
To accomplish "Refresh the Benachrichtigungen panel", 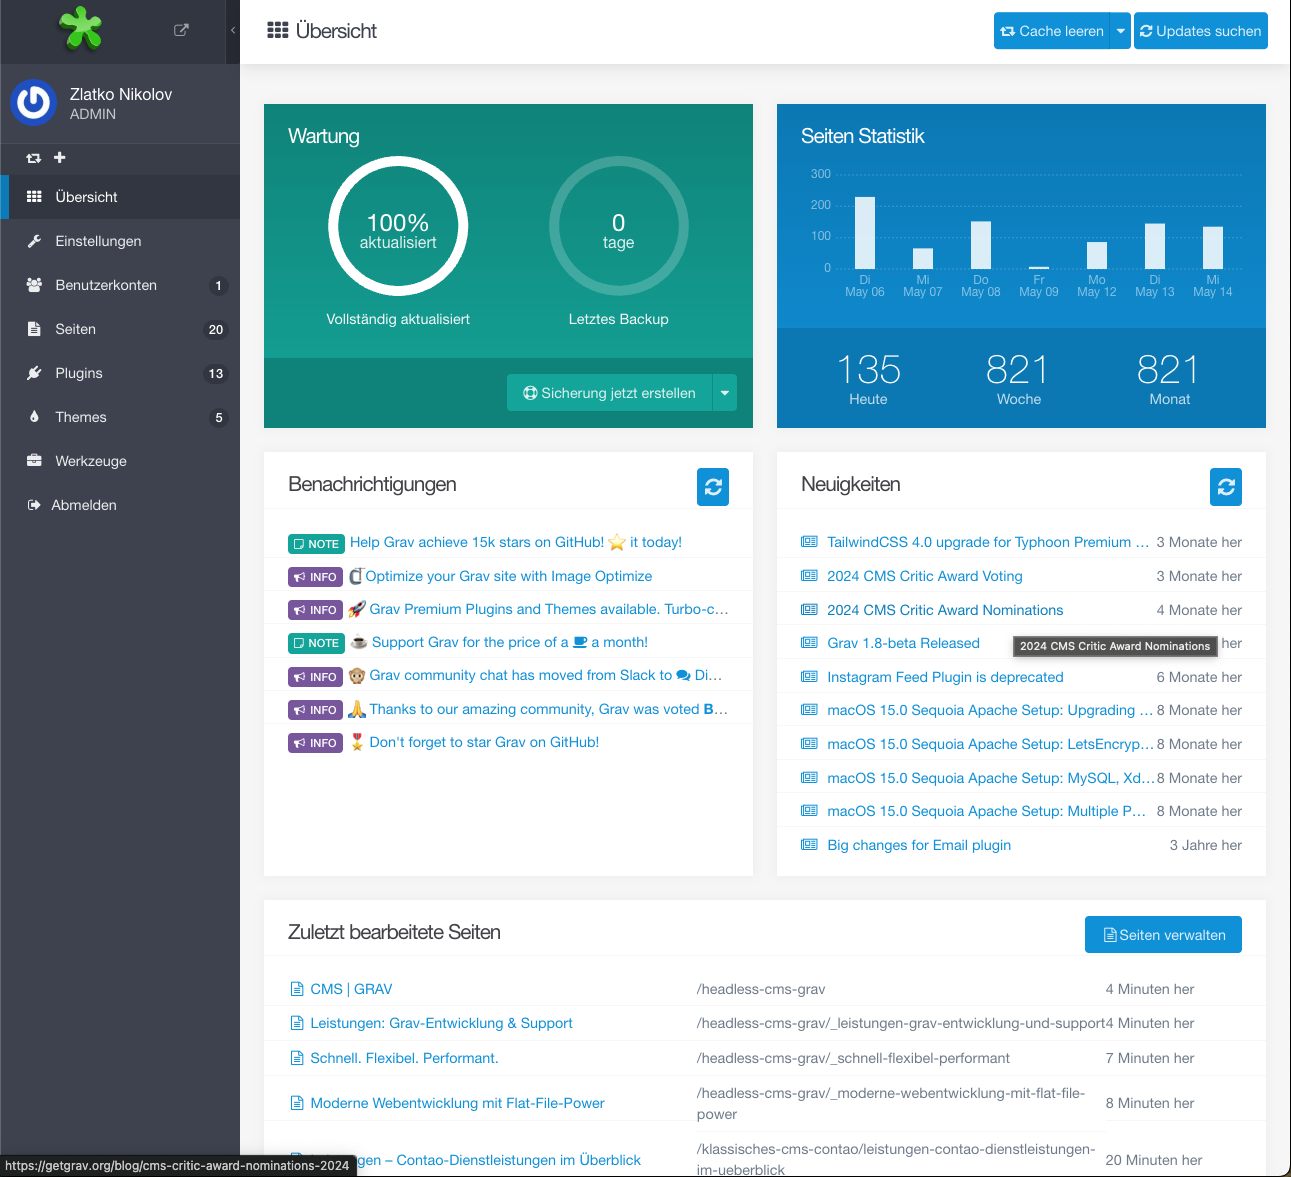I will tap(713, 487).
